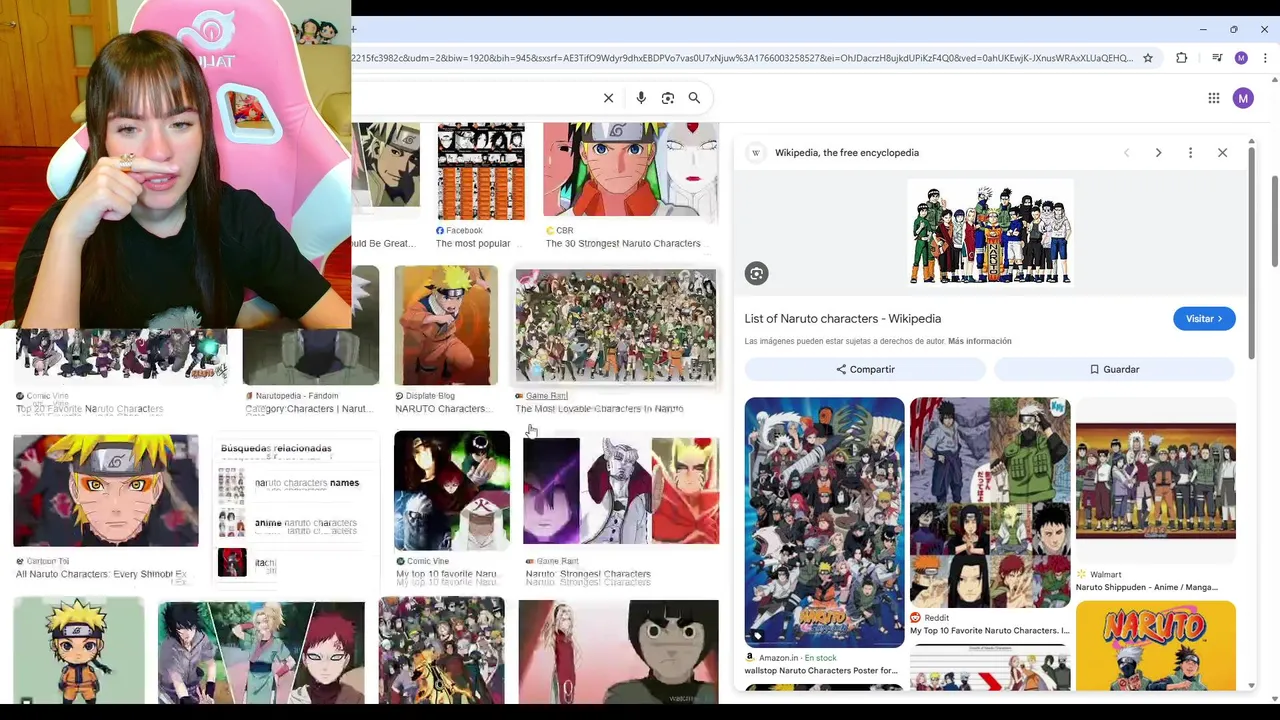Open chibi Naruto image in bottom row

[79, 650]
